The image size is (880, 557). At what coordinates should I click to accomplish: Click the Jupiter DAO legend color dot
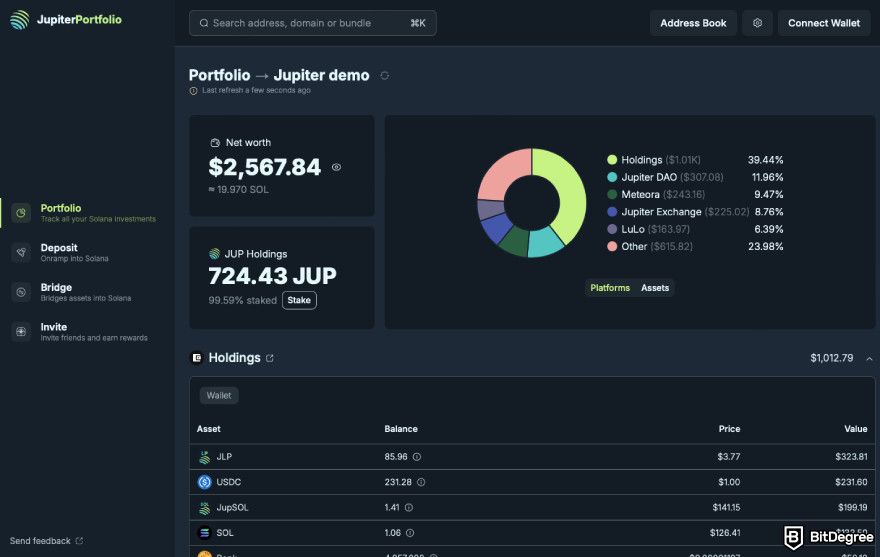(x=612, y=177)
